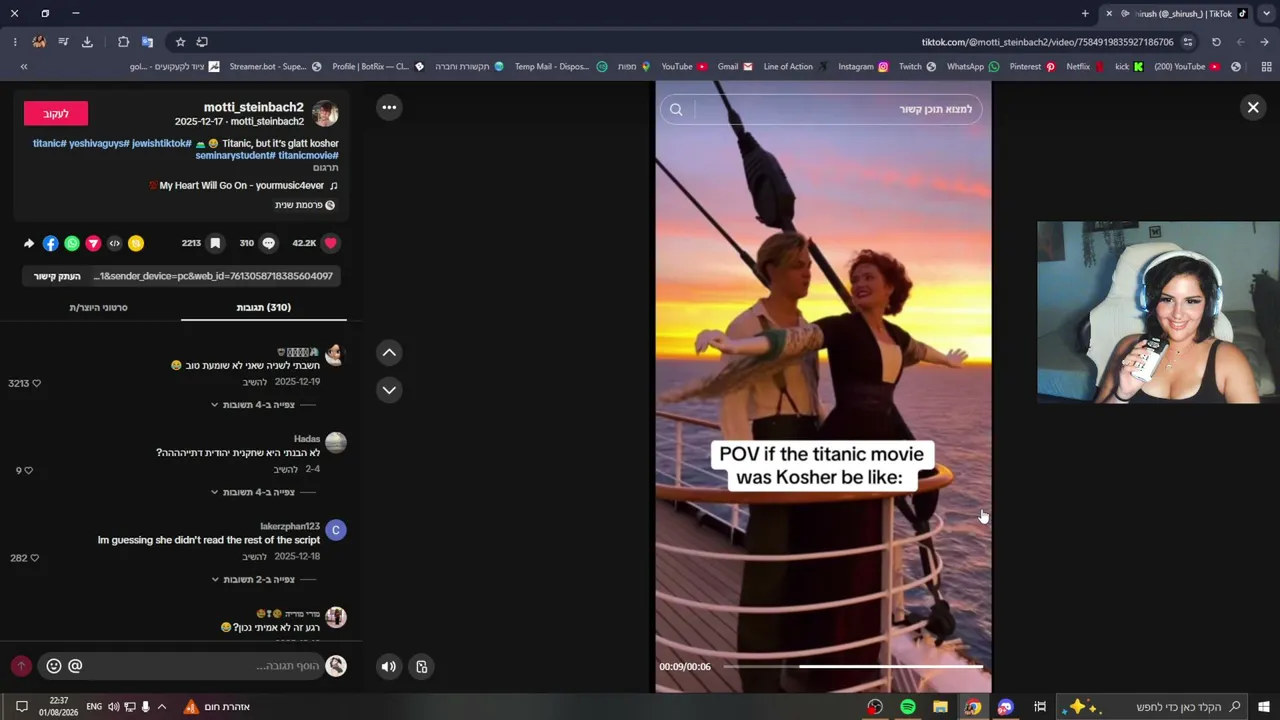The image size is (1280, 720).
Task: Open the #jewishtiktok hashtag
Action: tap(162, 143)
